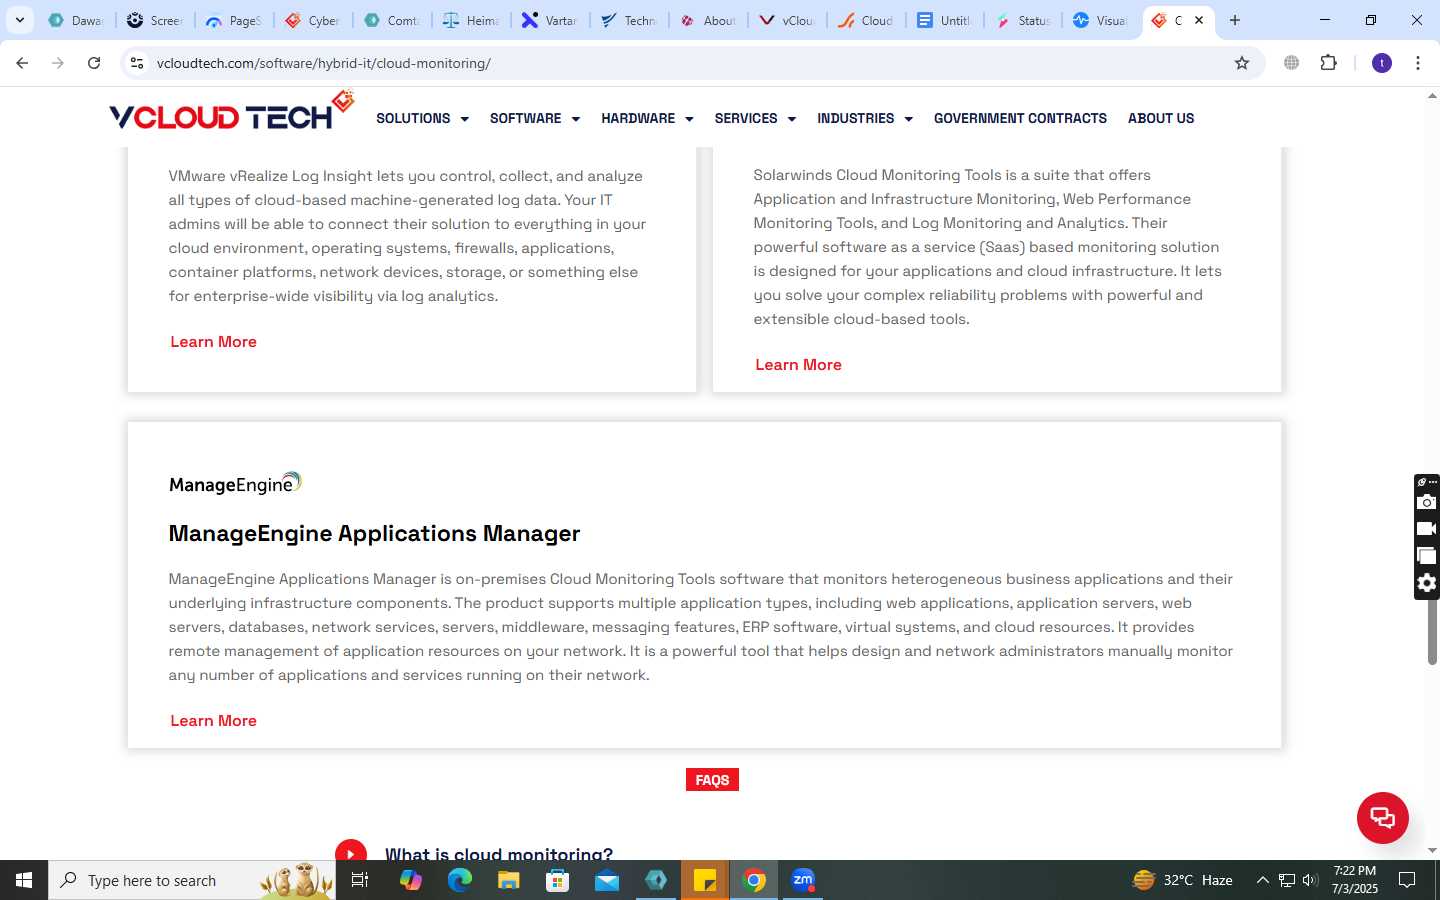The image size is (1440, 900).
Task: Open the tab search dropdown arrow
Action: click(19, 20)
